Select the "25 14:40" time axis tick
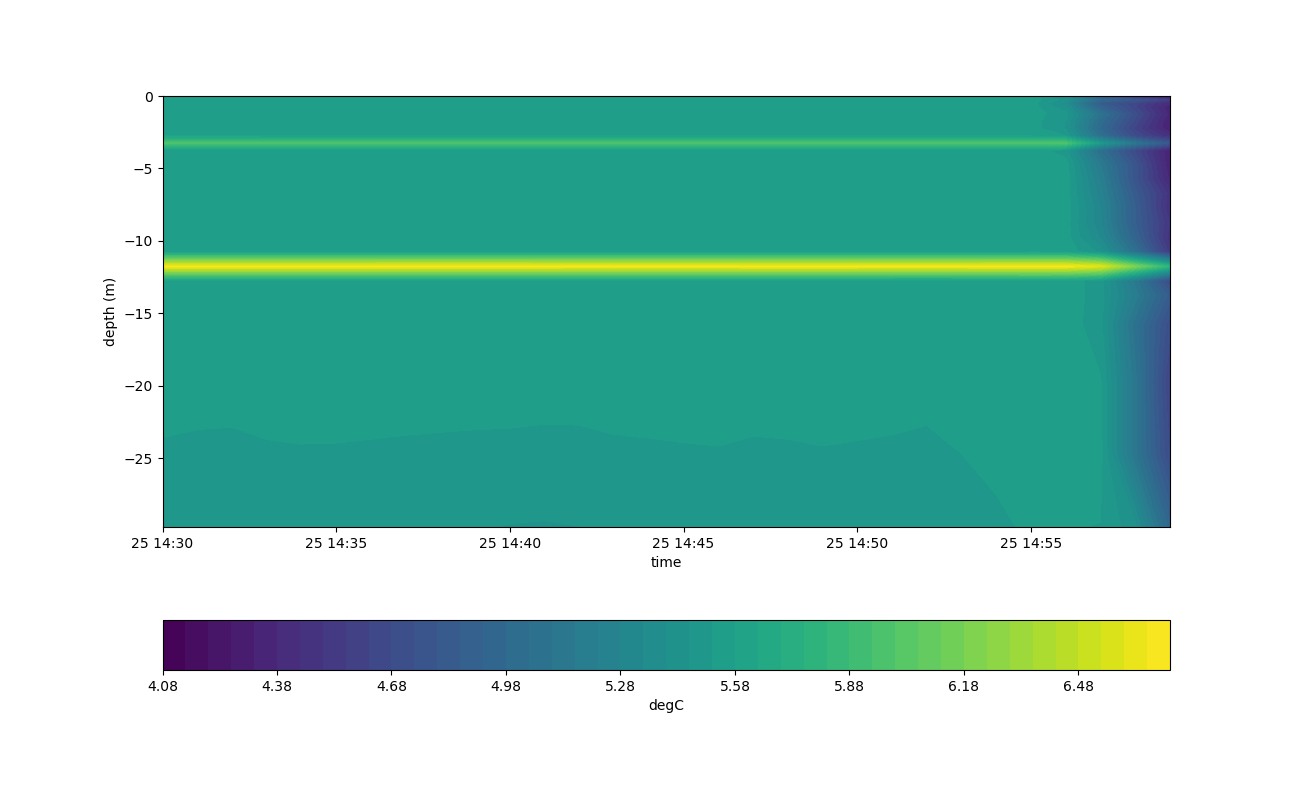 pos(510,544)
